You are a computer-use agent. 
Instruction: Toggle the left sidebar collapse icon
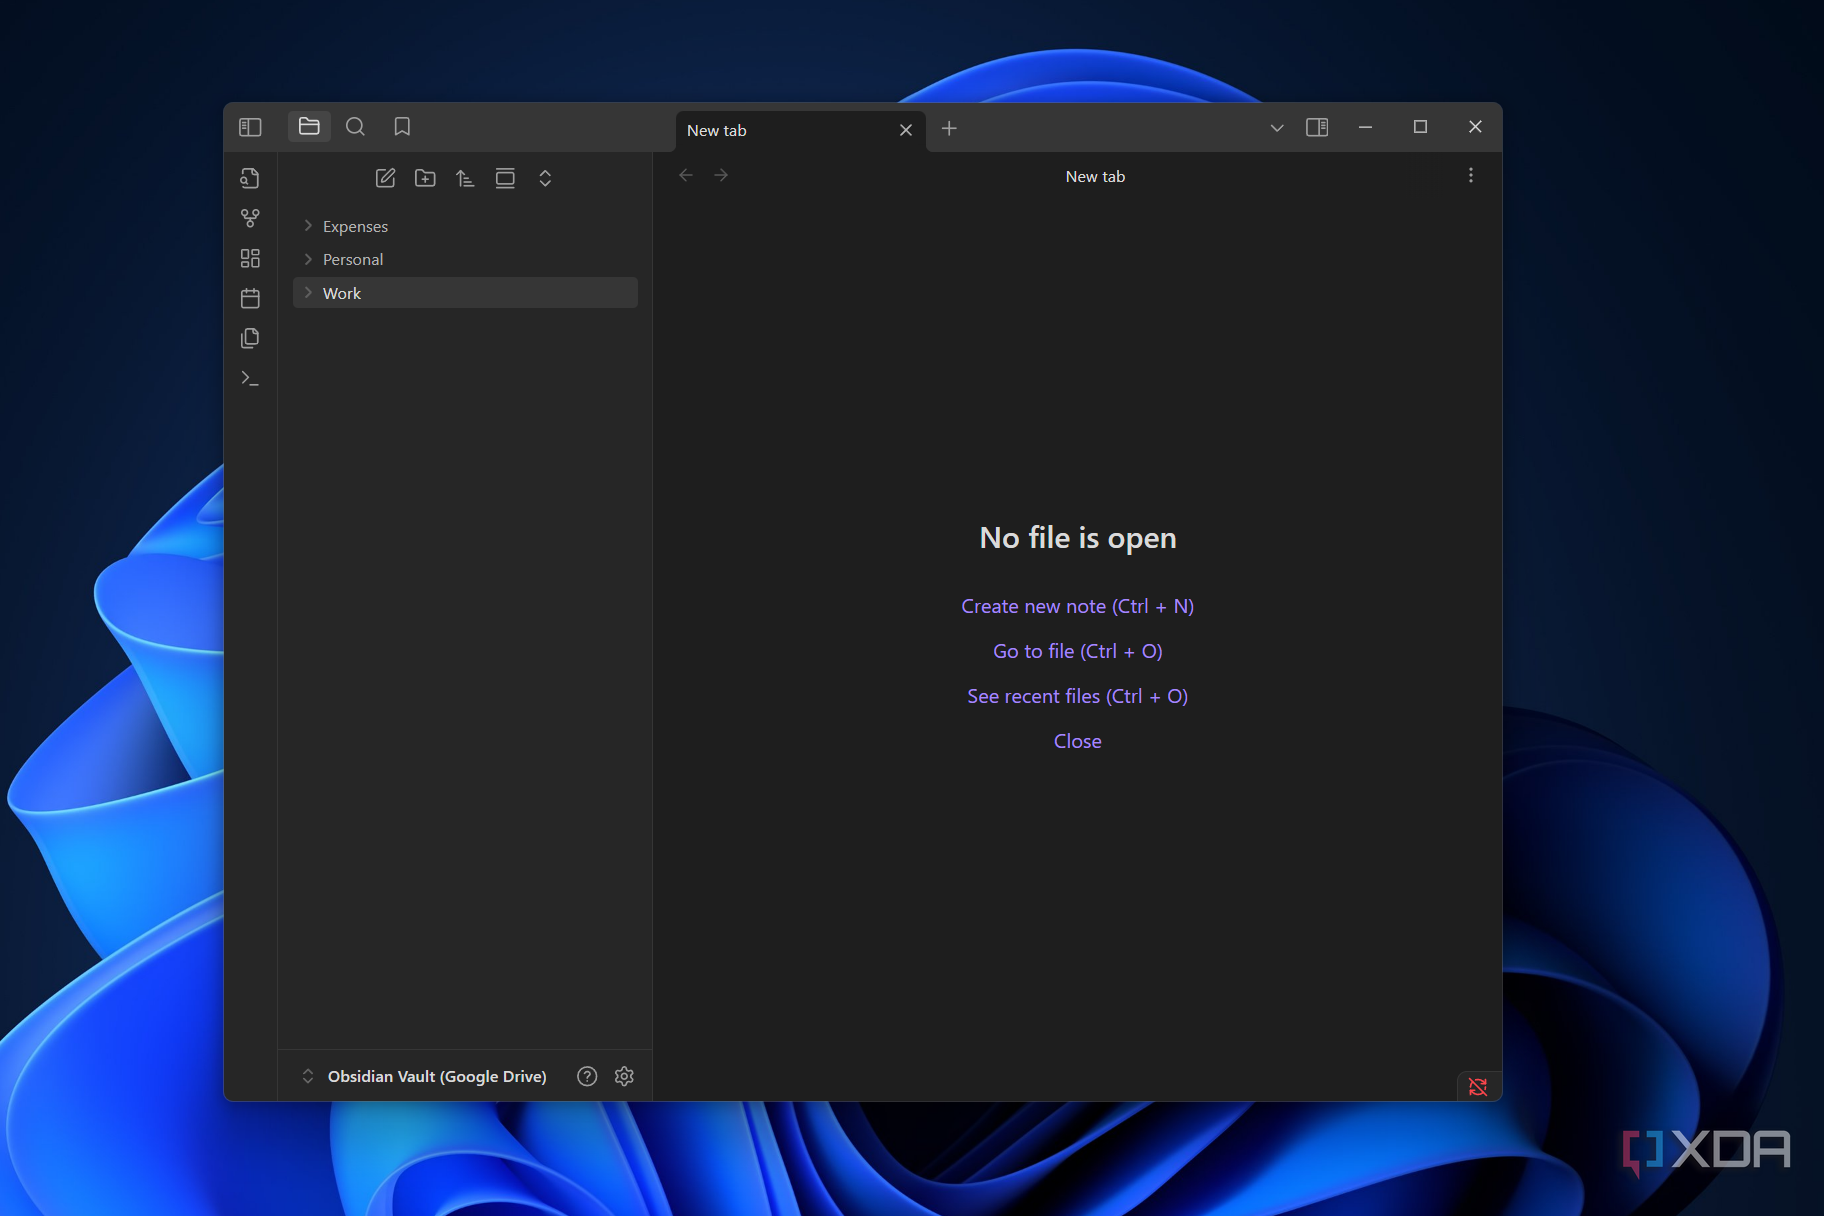250,127
